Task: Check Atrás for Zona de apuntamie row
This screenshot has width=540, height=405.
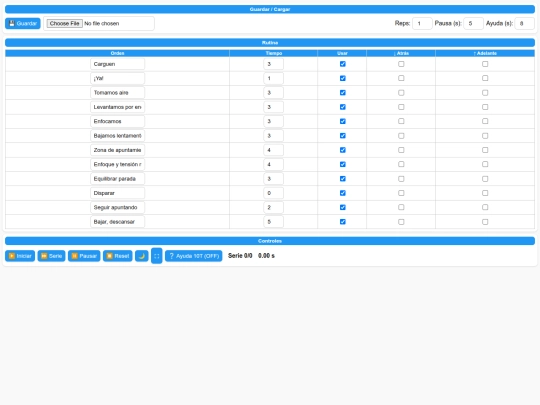Action: click(401, 150)
